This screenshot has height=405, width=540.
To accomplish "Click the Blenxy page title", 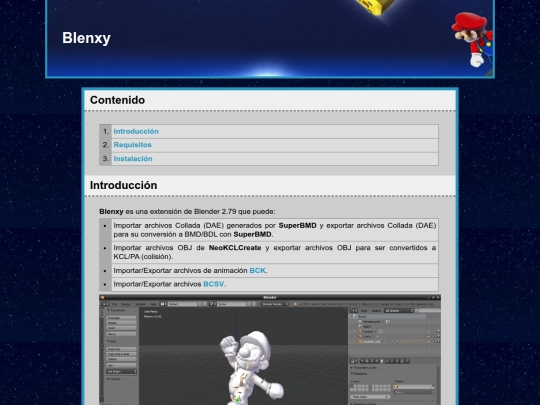I will [86, 38].
